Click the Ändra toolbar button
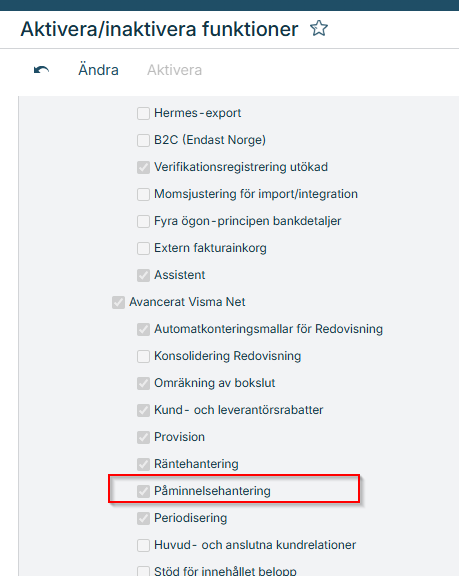459x576 pixels. pos(98,70)
